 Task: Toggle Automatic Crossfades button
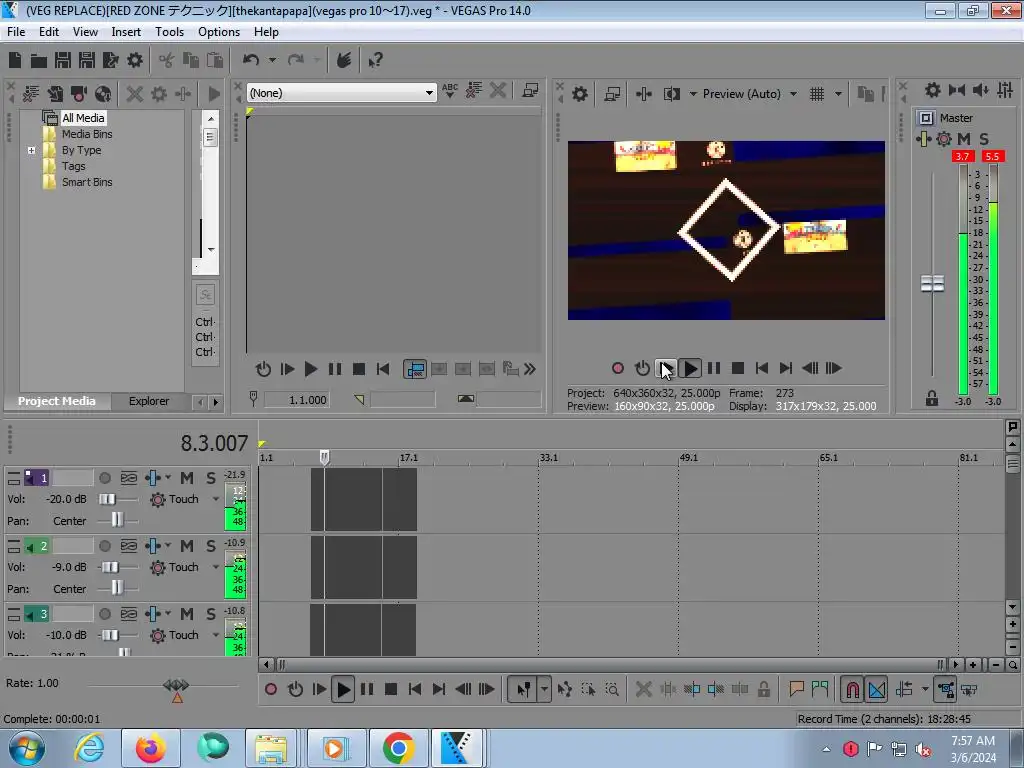pos(877,689)
